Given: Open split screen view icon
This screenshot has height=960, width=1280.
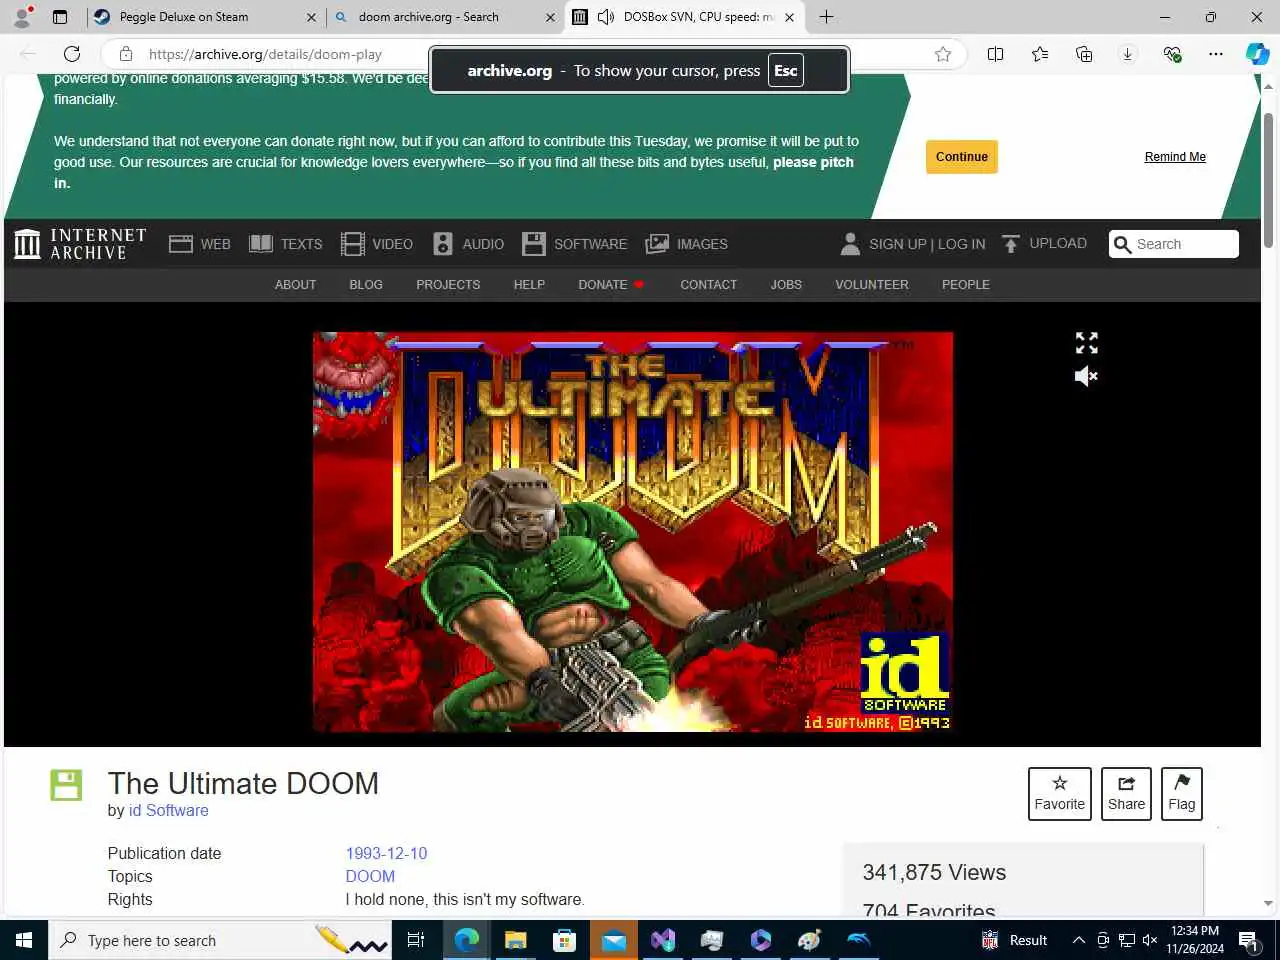Looking at the screenshot, I should pos(995,54).
